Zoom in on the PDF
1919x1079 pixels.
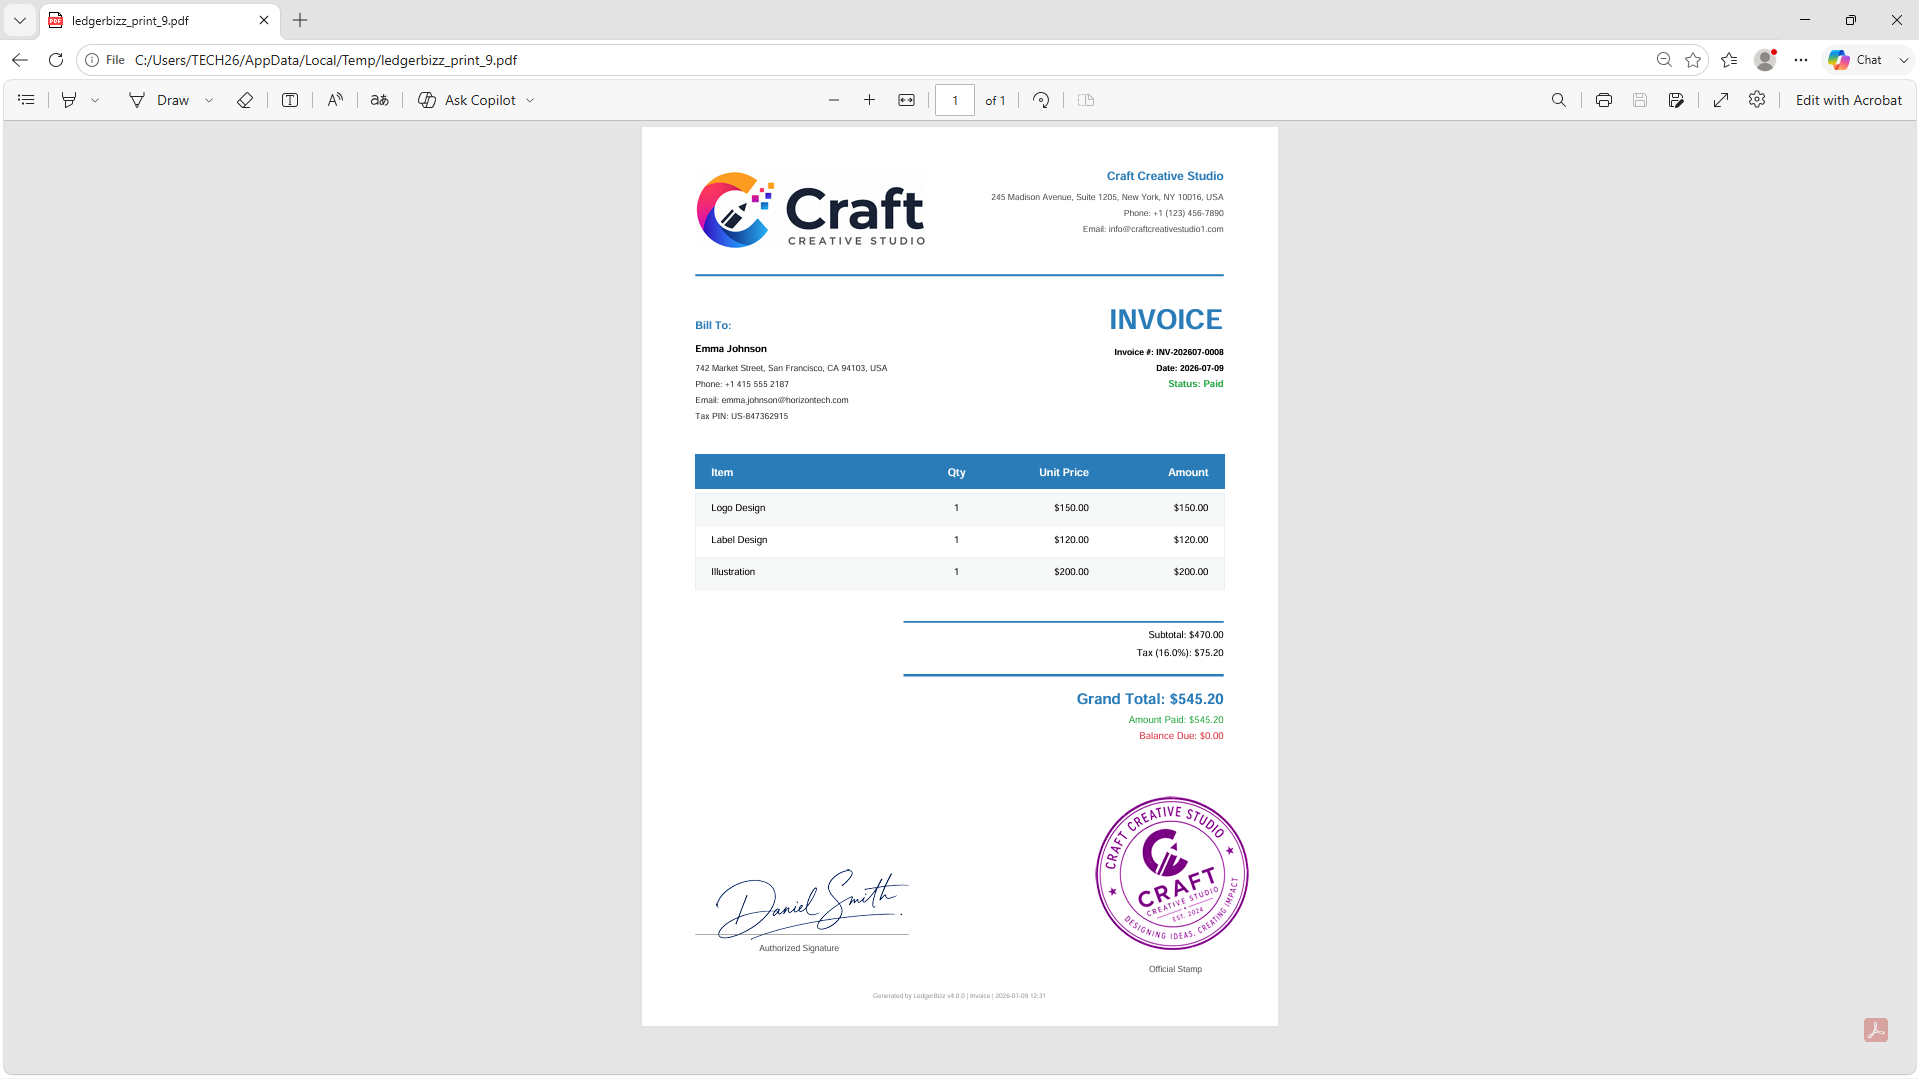coord(870,100)
